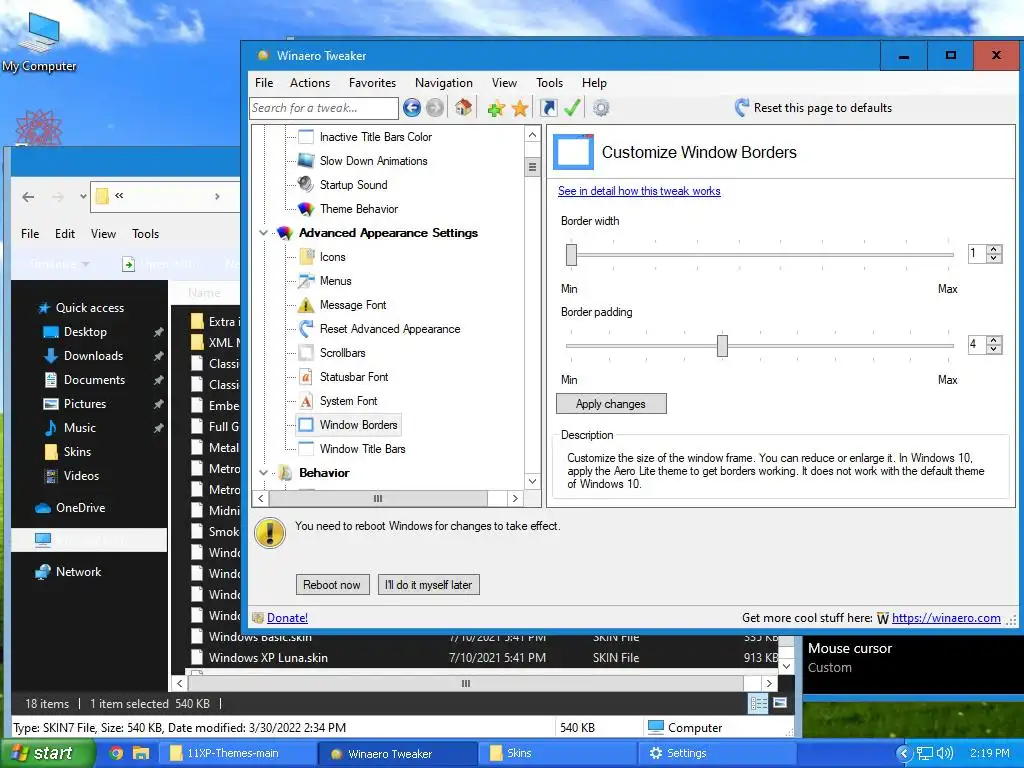Open the View menu in Winaero Tweaker
The height and width of the screenshot is (768, 1024).
pyautogui.click(x=504, y=83)
